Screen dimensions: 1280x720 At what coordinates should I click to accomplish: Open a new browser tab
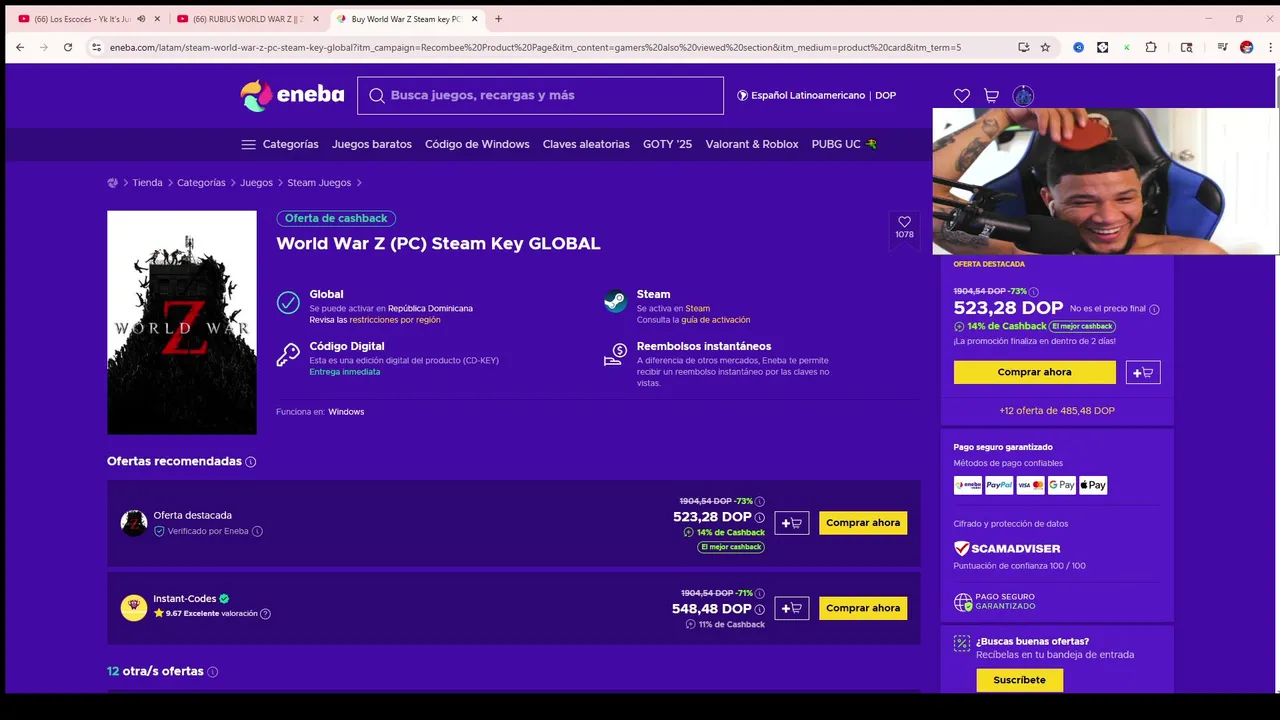[x=498, y=19]
